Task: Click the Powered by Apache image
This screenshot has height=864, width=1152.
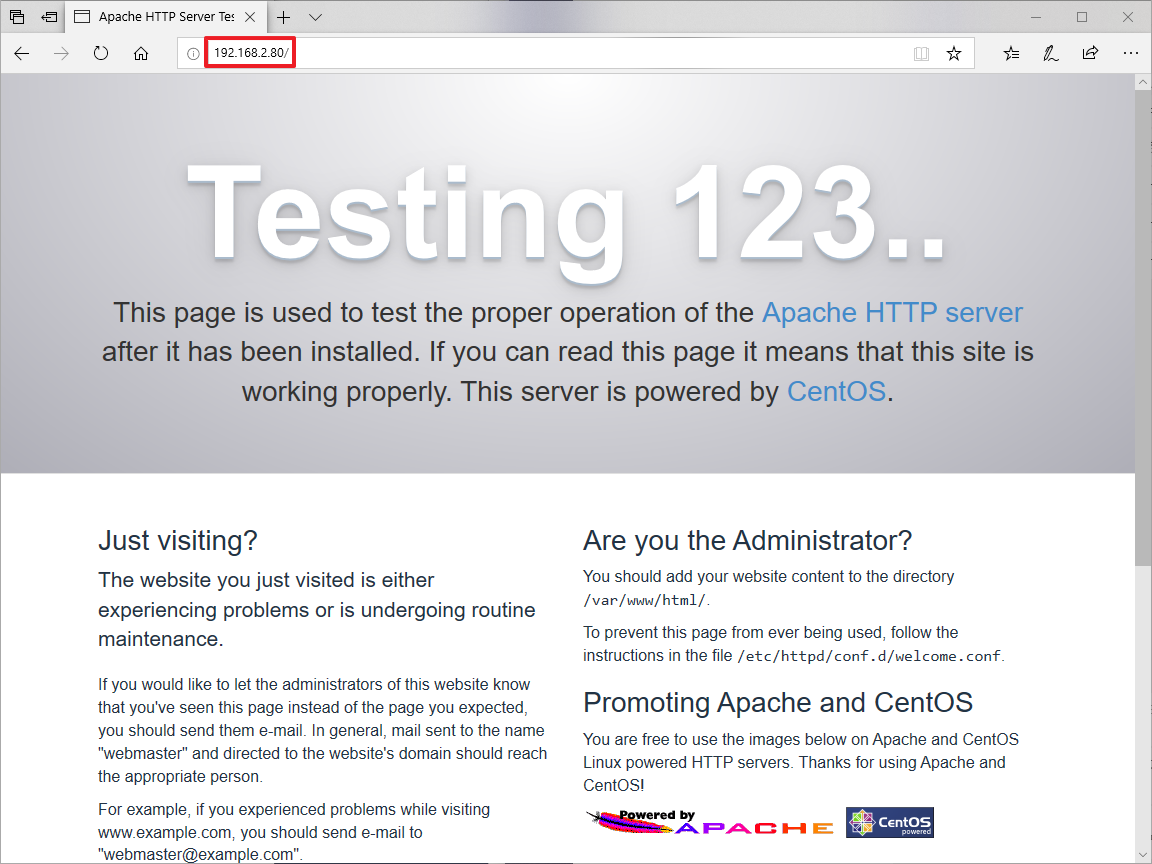Action: tap(710, 823)
